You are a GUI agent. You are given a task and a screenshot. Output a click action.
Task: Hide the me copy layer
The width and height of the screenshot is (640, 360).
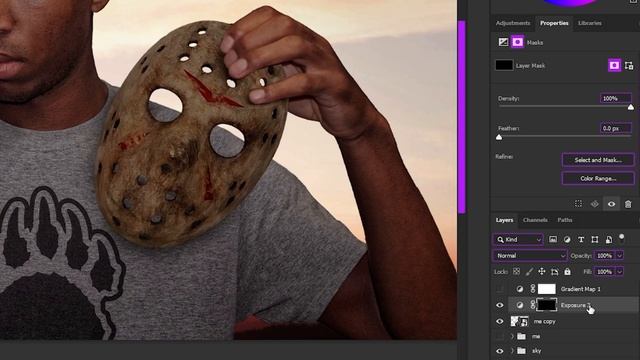pyautogui.click(x=500, y=321)
